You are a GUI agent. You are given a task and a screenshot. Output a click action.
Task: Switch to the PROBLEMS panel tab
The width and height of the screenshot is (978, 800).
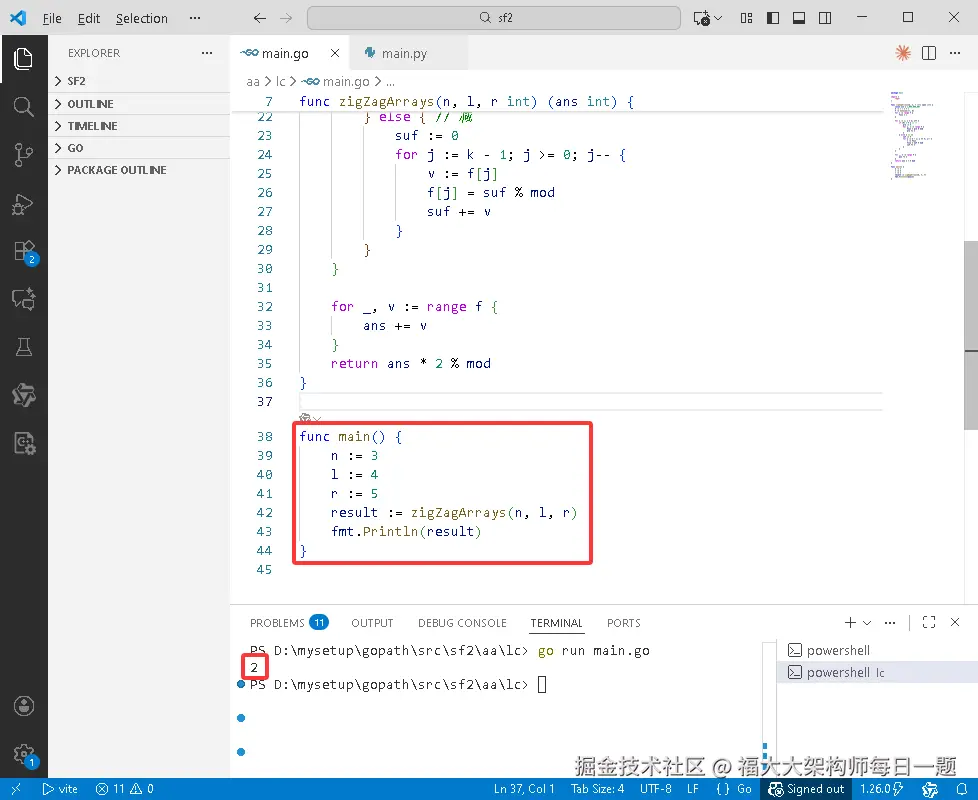click(289, 622)
